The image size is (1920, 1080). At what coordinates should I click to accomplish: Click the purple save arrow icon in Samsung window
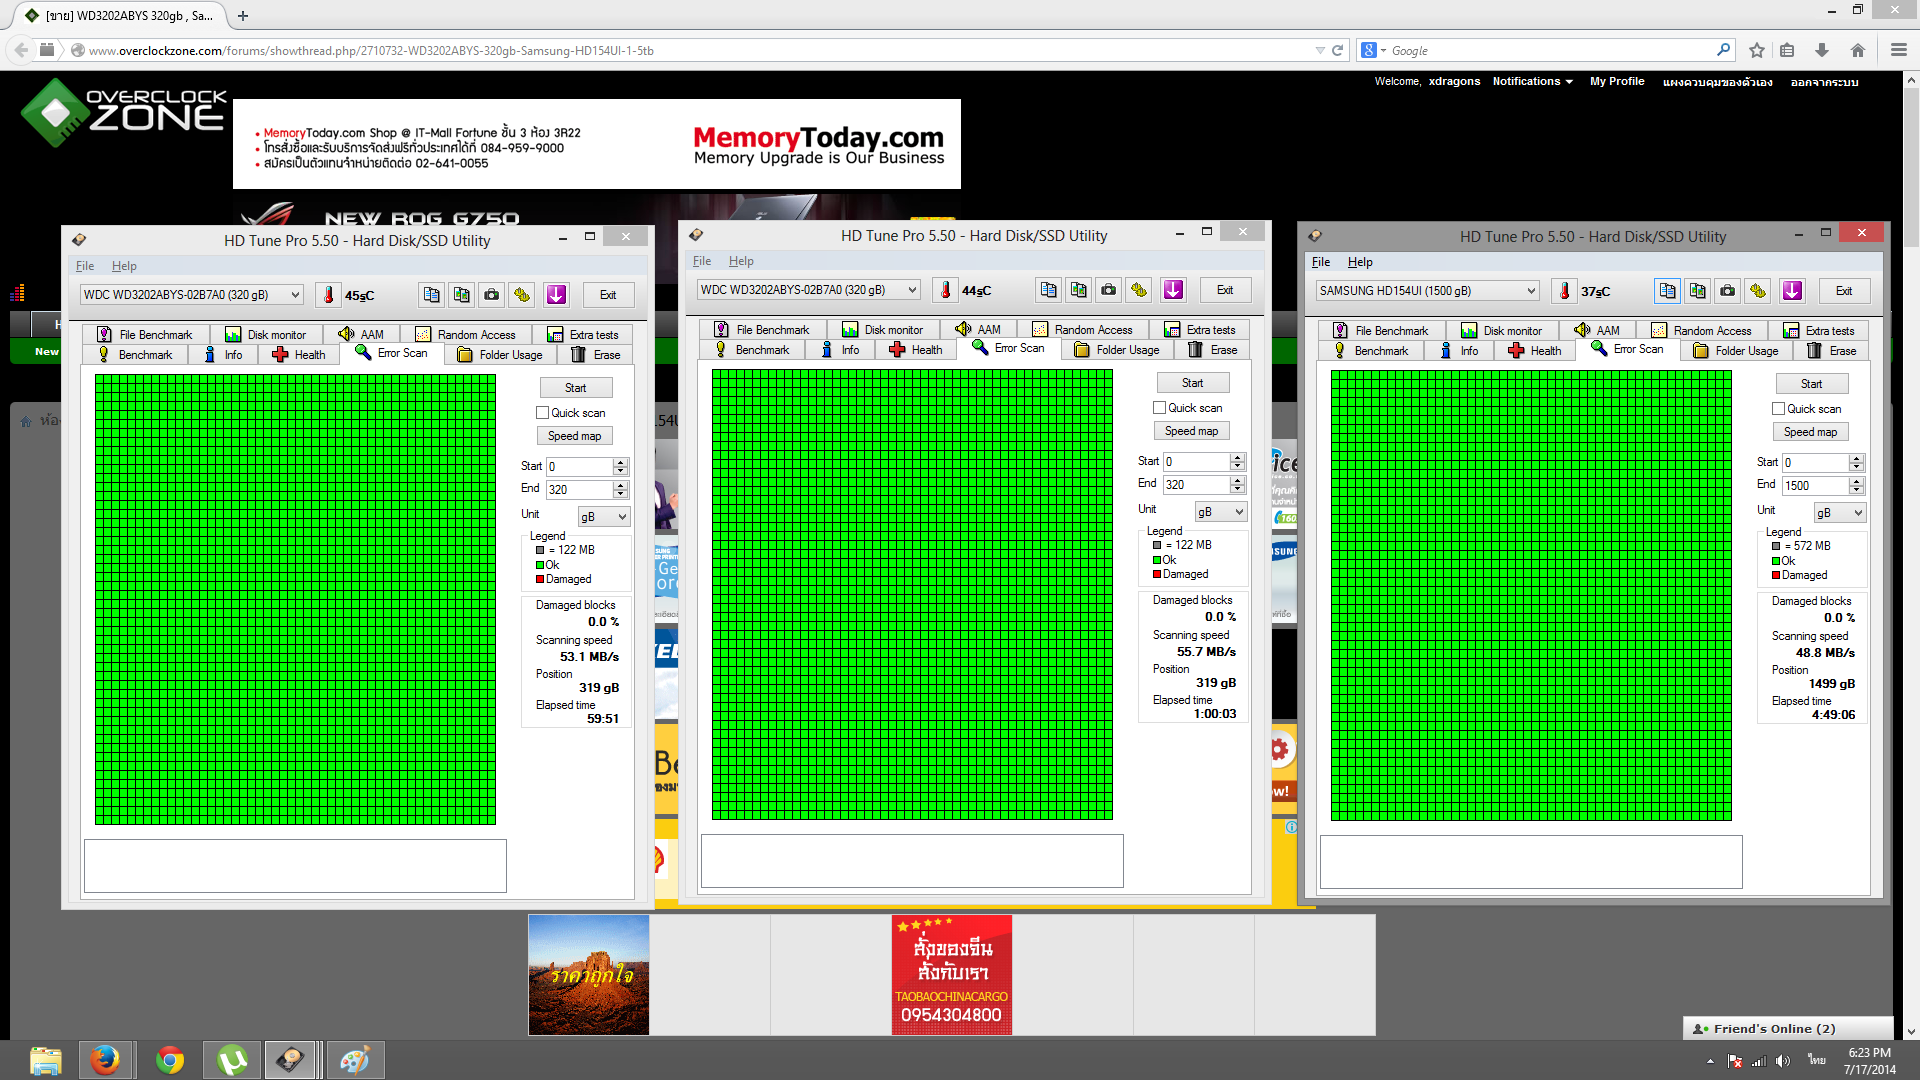(x=1792, y=291)
